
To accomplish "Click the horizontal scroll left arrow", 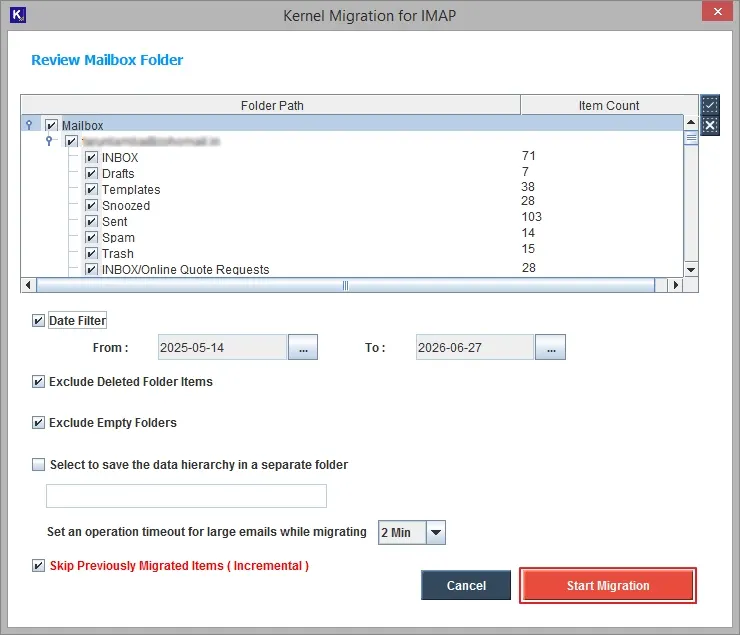I will click(x=28, y=285).
